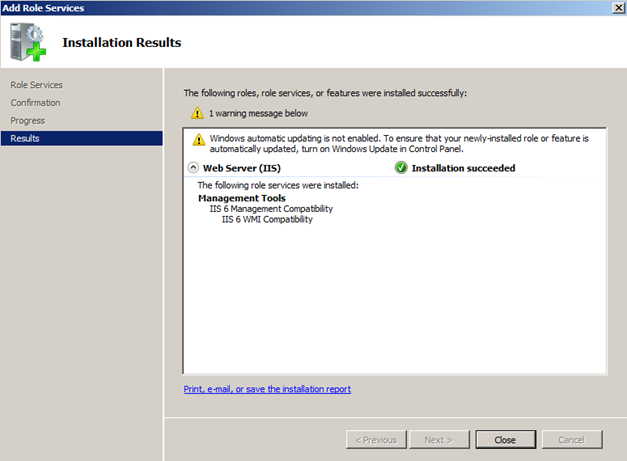This screenshot has height=461, width=627.
Task: Click the Close button
Action: [x=505, y=440]
